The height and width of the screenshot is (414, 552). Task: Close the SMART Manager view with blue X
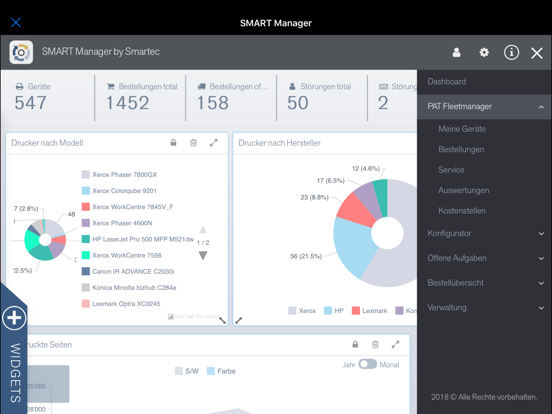coord(16,23)
